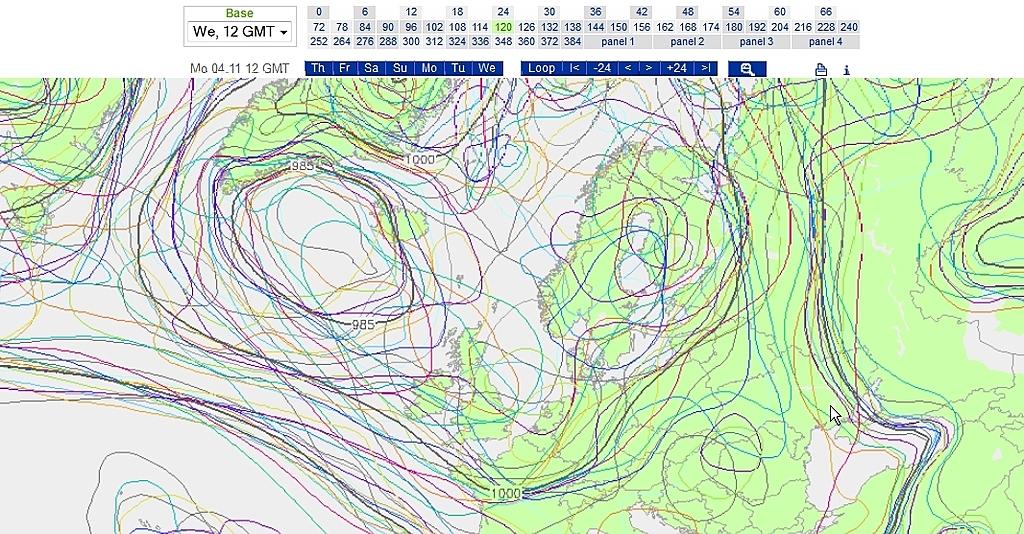This screenshot has width=1024, height=534.
Task: Select forecast hour 384
Action: coord(572,41)
